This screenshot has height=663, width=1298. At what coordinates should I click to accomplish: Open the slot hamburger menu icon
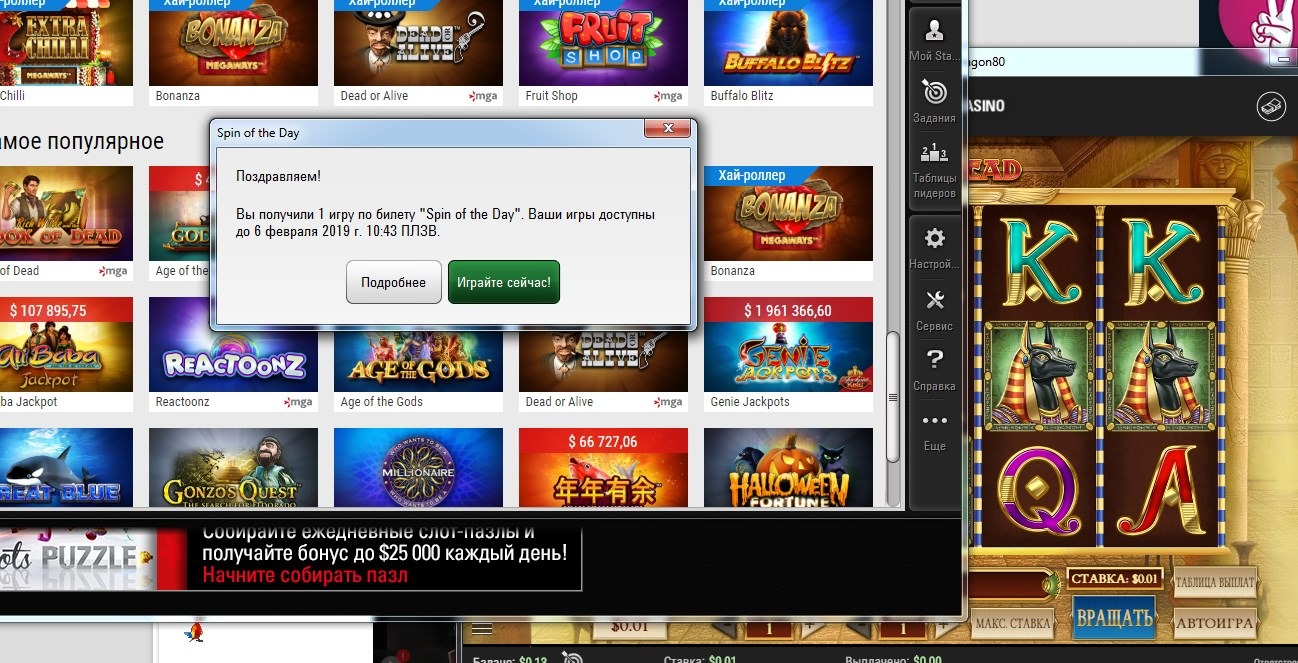tap(482, 629)
